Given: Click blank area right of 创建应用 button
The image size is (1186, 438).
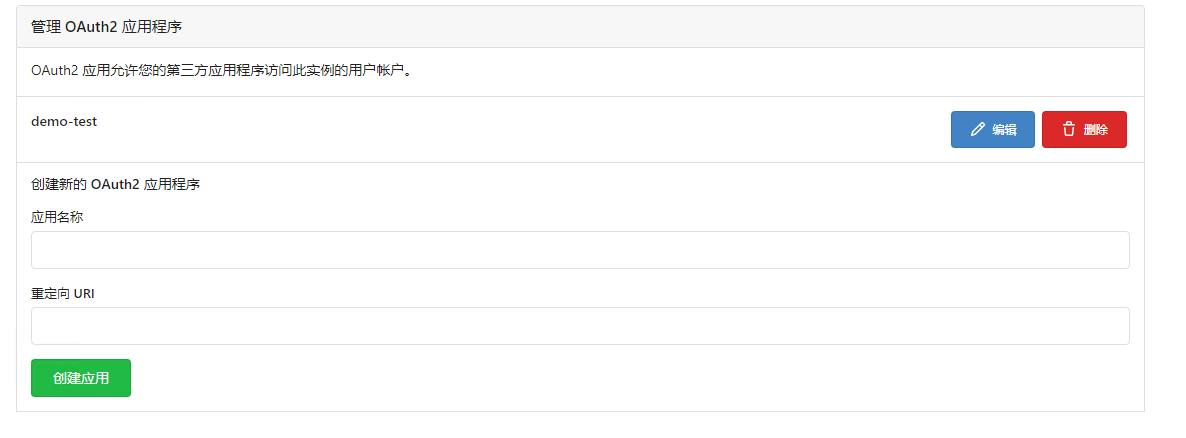Looking at the screenshot, I should coord(600,378).
